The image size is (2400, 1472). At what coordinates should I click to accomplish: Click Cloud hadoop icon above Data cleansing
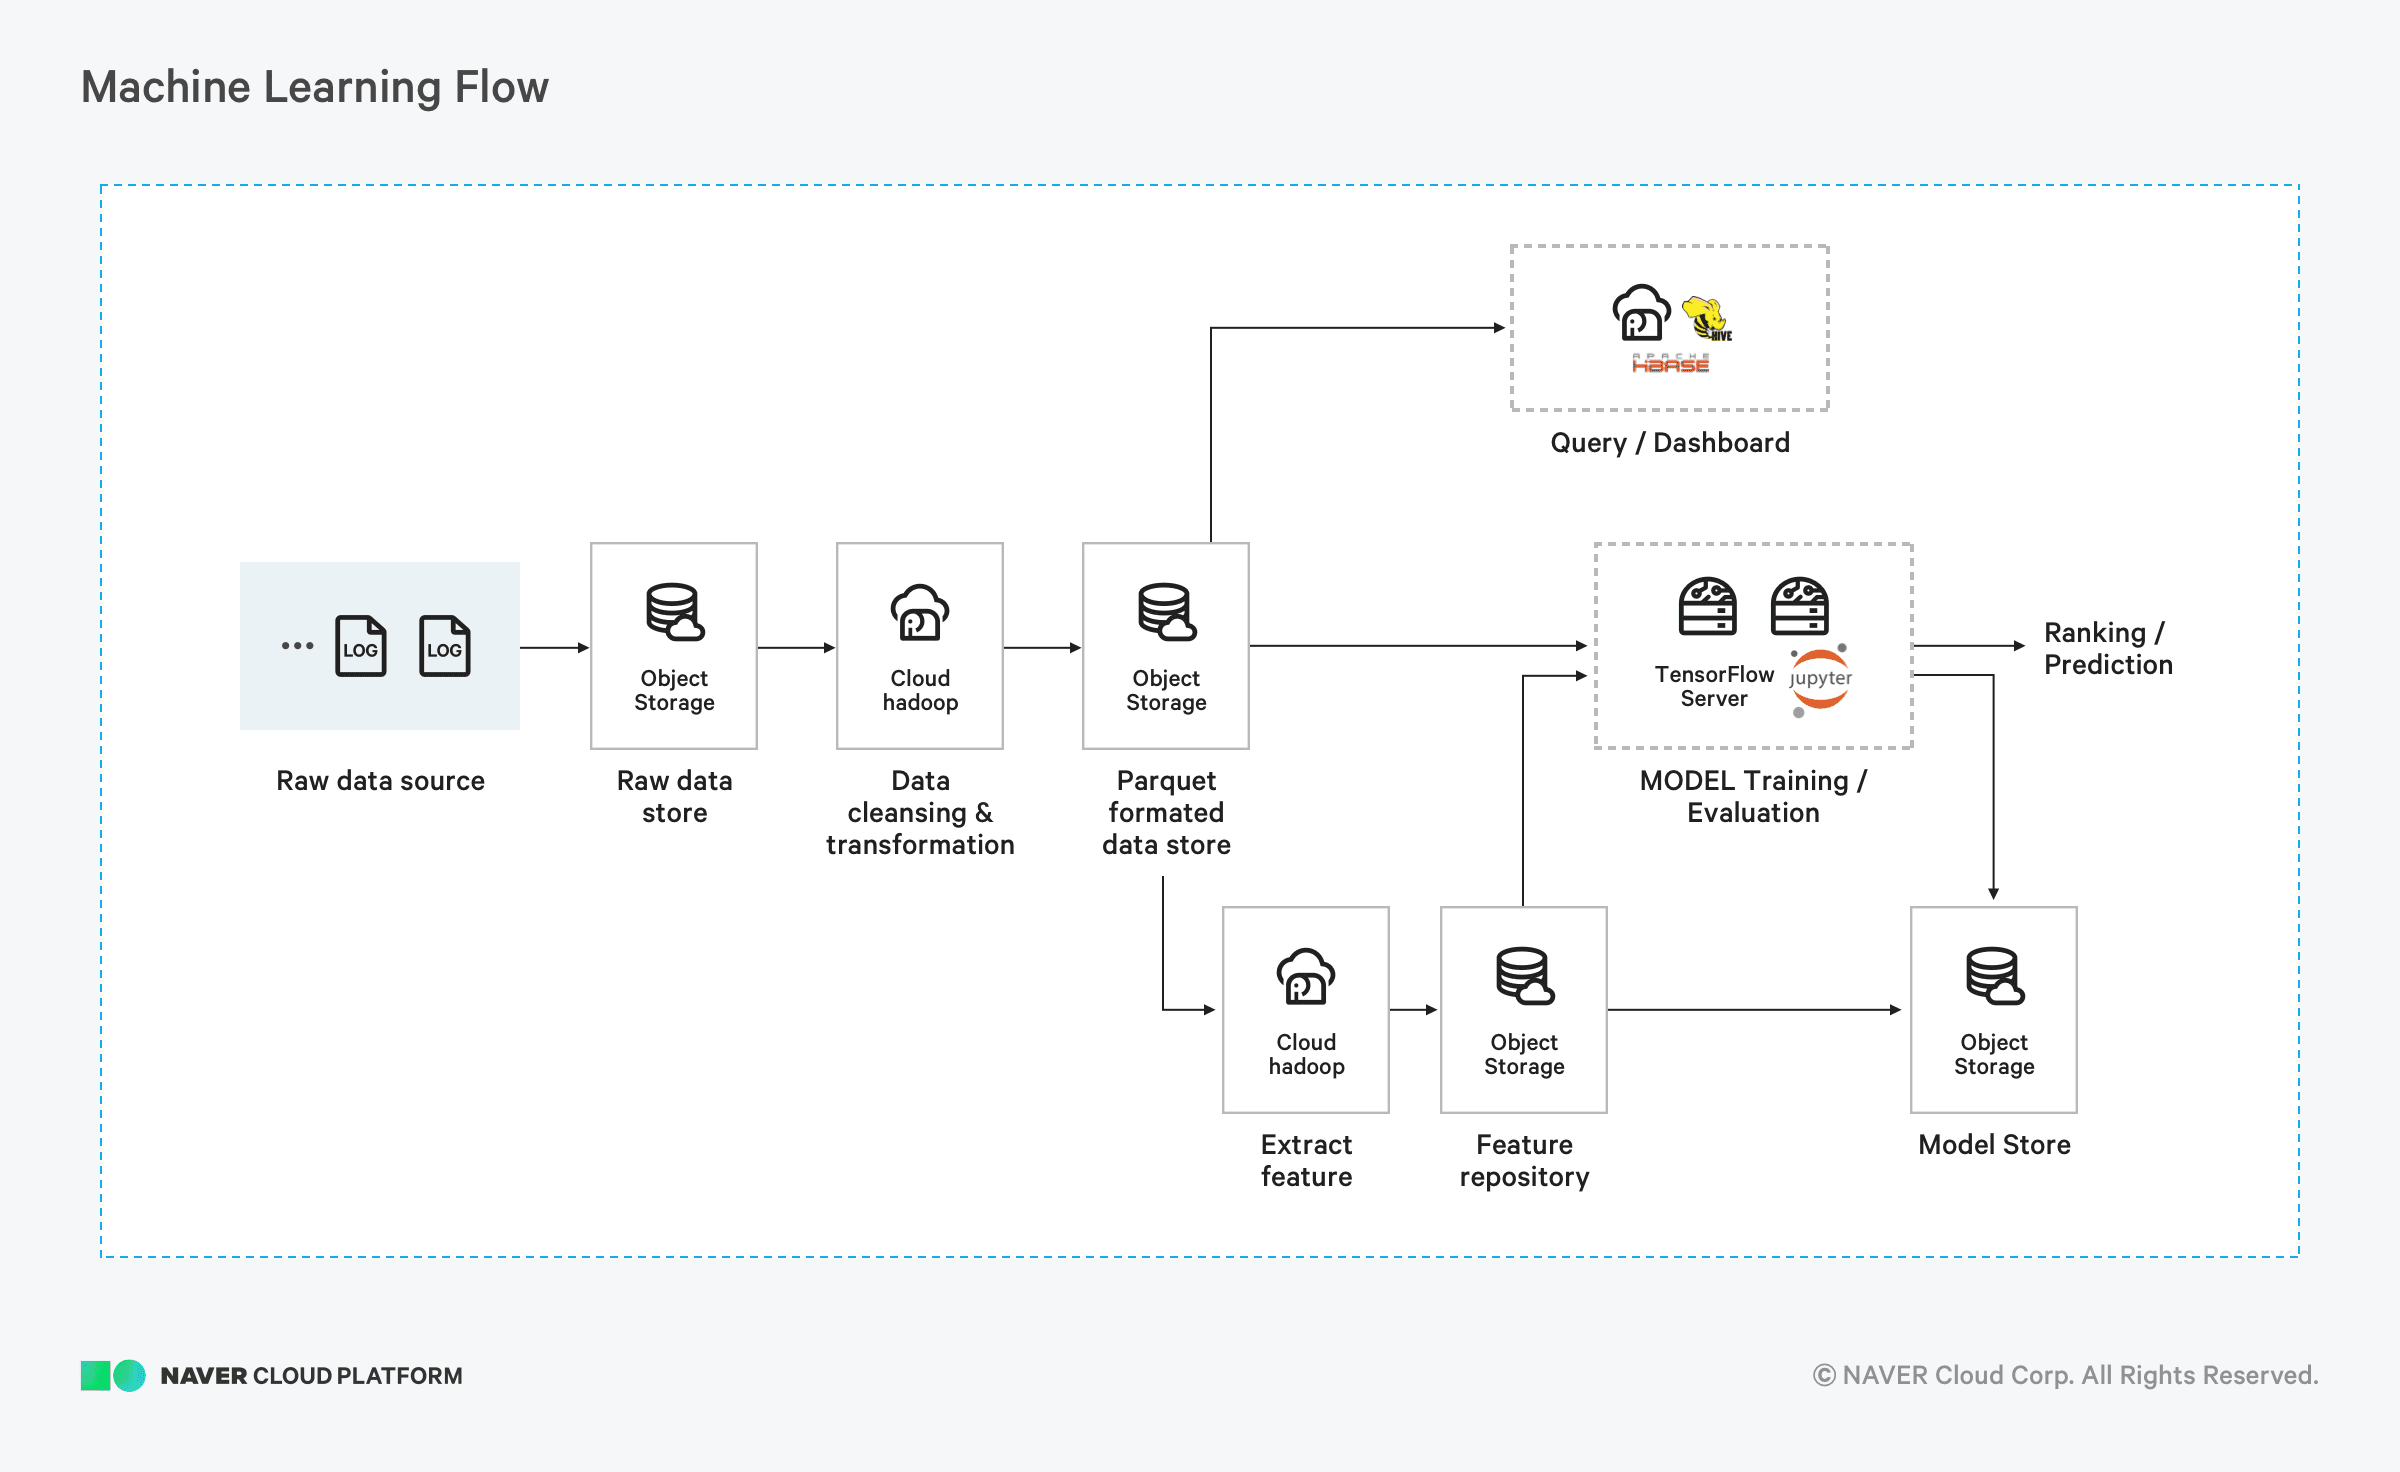pyautogui.click(x=920, y=612)
